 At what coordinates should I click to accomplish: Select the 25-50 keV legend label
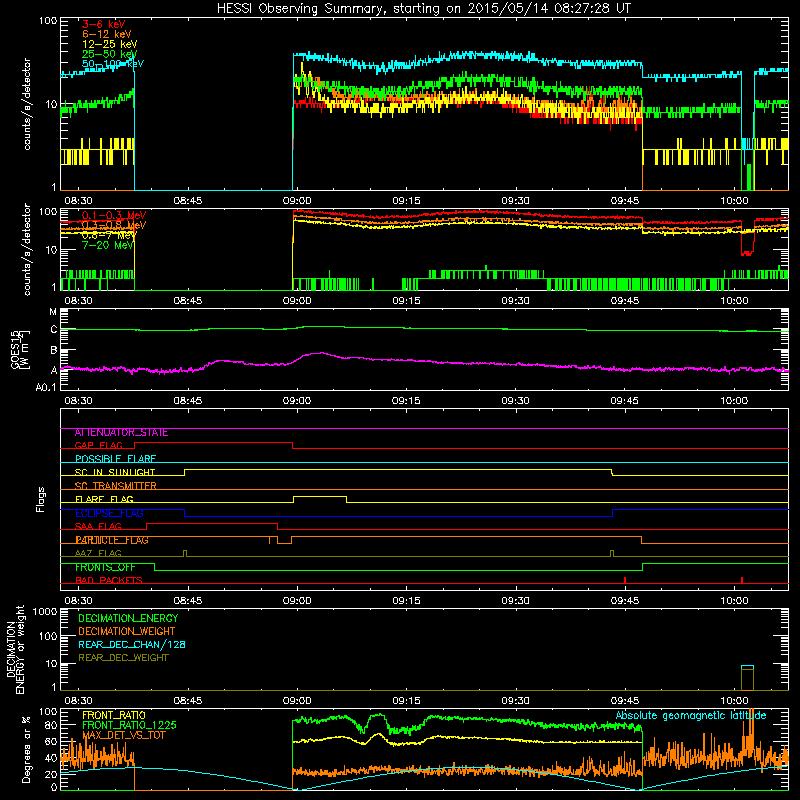point(109,54)
